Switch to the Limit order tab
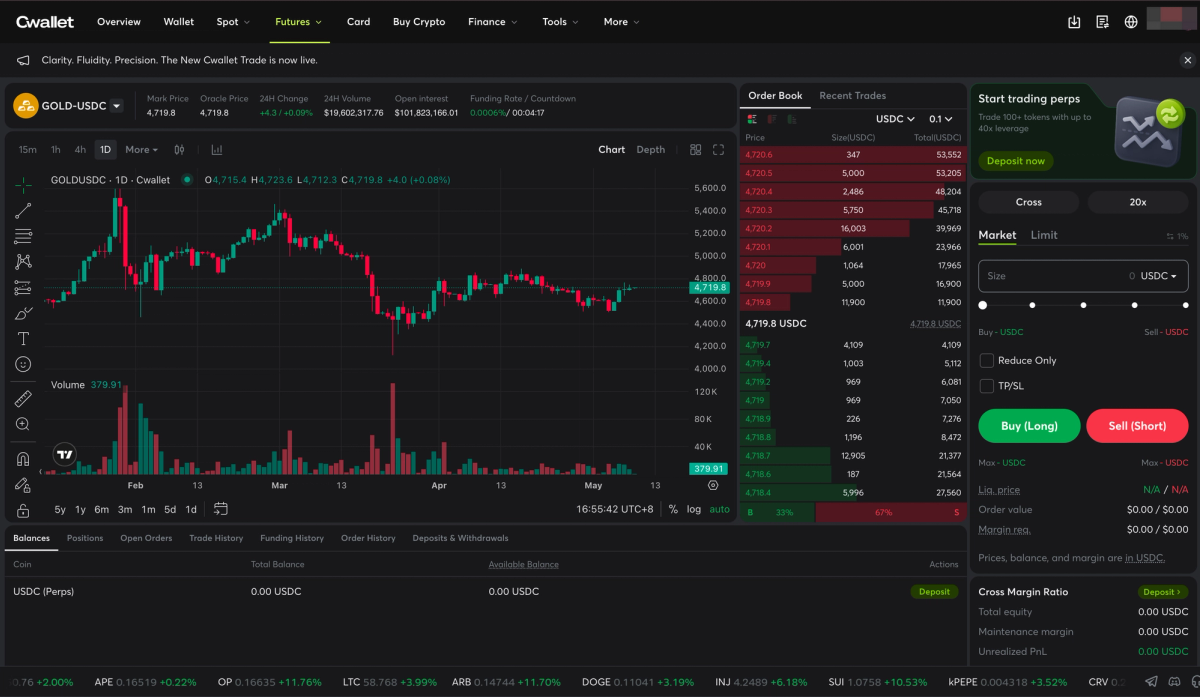Screen dimensions: 1200x697 (x=1044, y=235)
